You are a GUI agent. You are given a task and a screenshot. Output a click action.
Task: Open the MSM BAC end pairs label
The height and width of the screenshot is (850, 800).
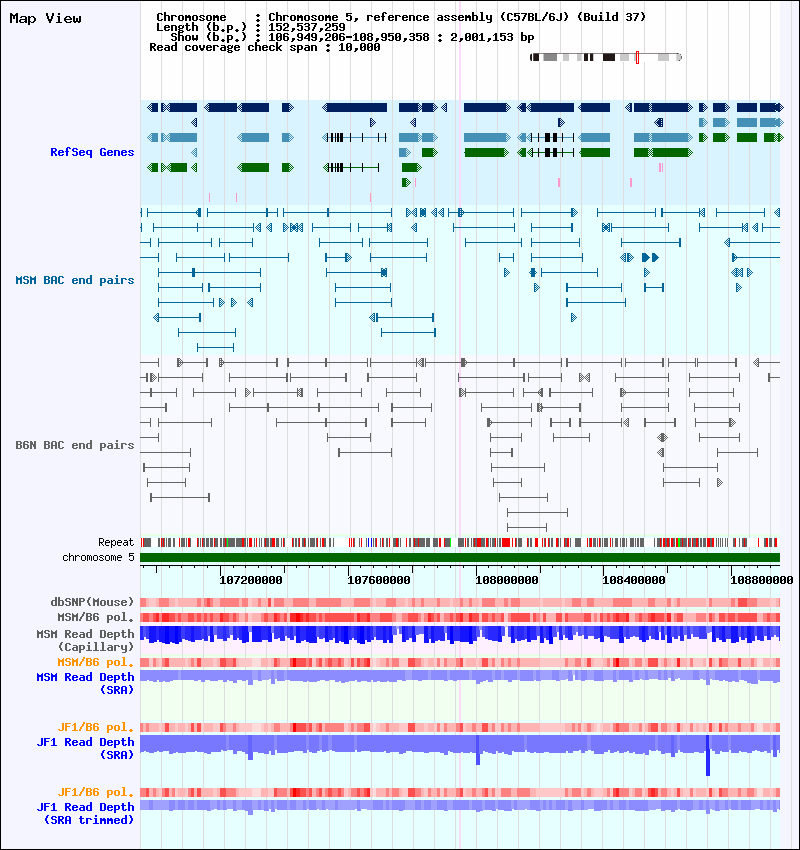click(x=75, y=280)
